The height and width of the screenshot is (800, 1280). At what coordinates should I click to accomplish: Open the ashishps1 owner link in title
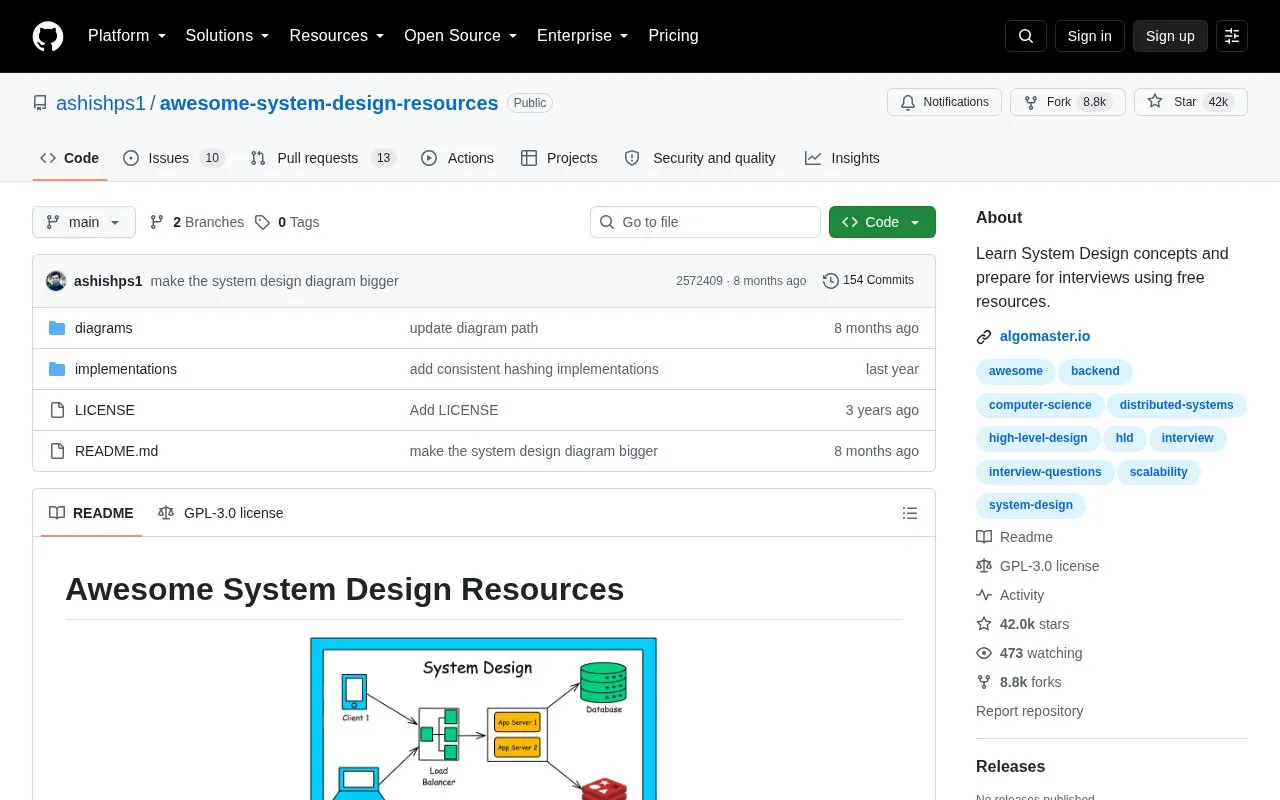(101, 103)
